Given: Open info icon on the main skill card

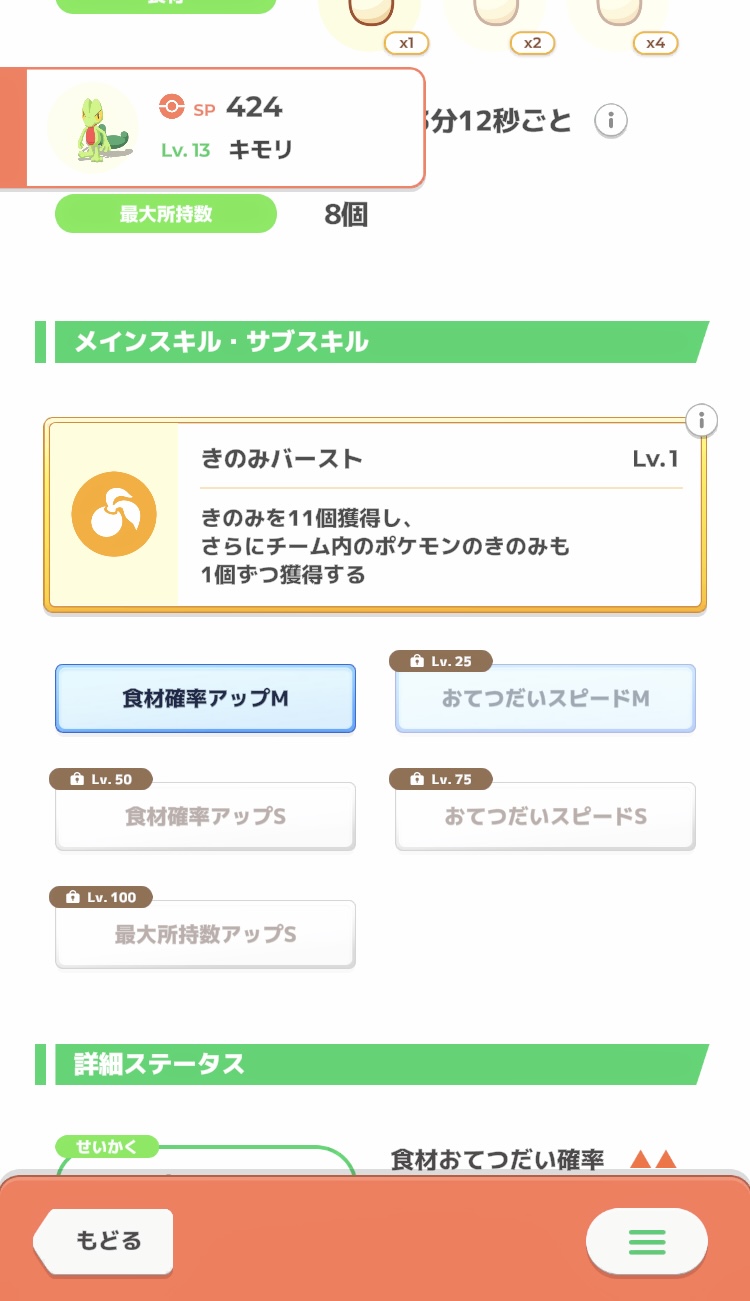Looking at the screenshot, I should (702, 421).
